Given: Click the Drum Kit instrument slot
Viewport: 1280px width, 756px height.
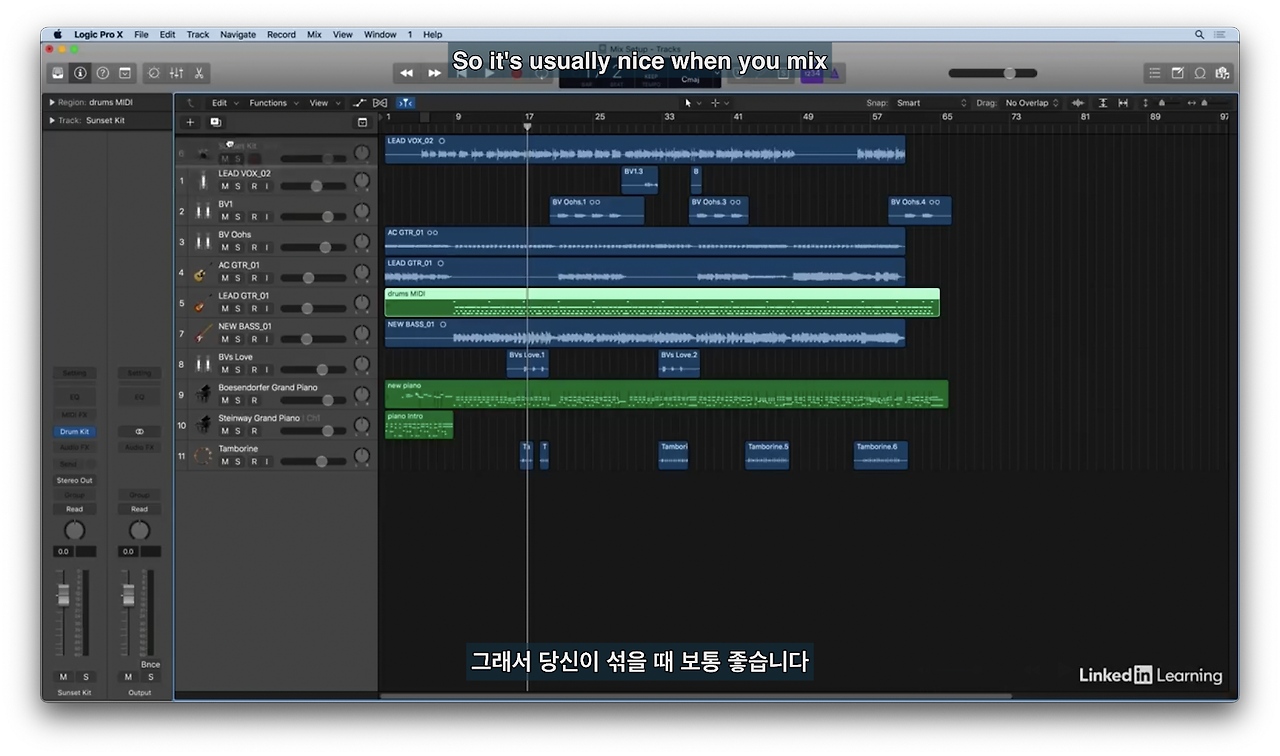Looking at the screenshot, I should [75, 432].
